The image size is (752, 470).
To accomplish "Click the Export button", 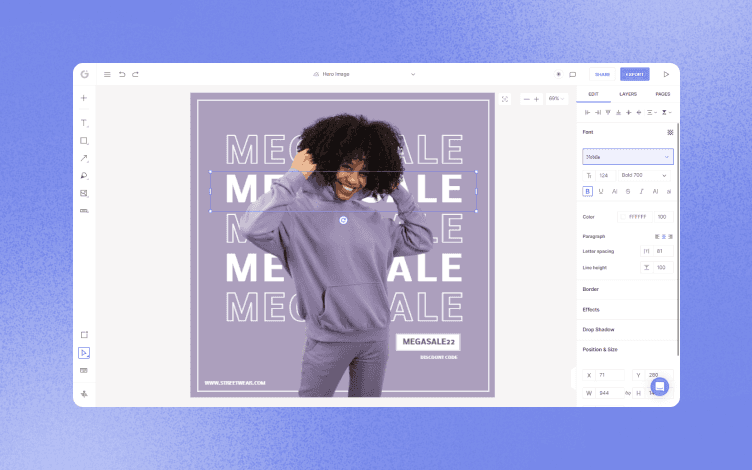I will [634, 74].
